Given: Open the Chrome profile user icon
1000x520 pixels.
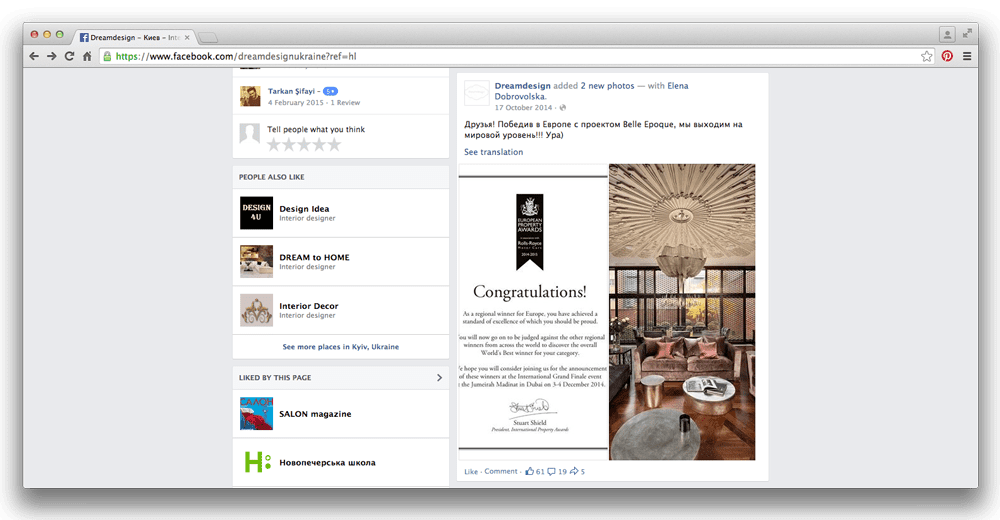Looking at the screenshot, I should [x=947, y=34].
